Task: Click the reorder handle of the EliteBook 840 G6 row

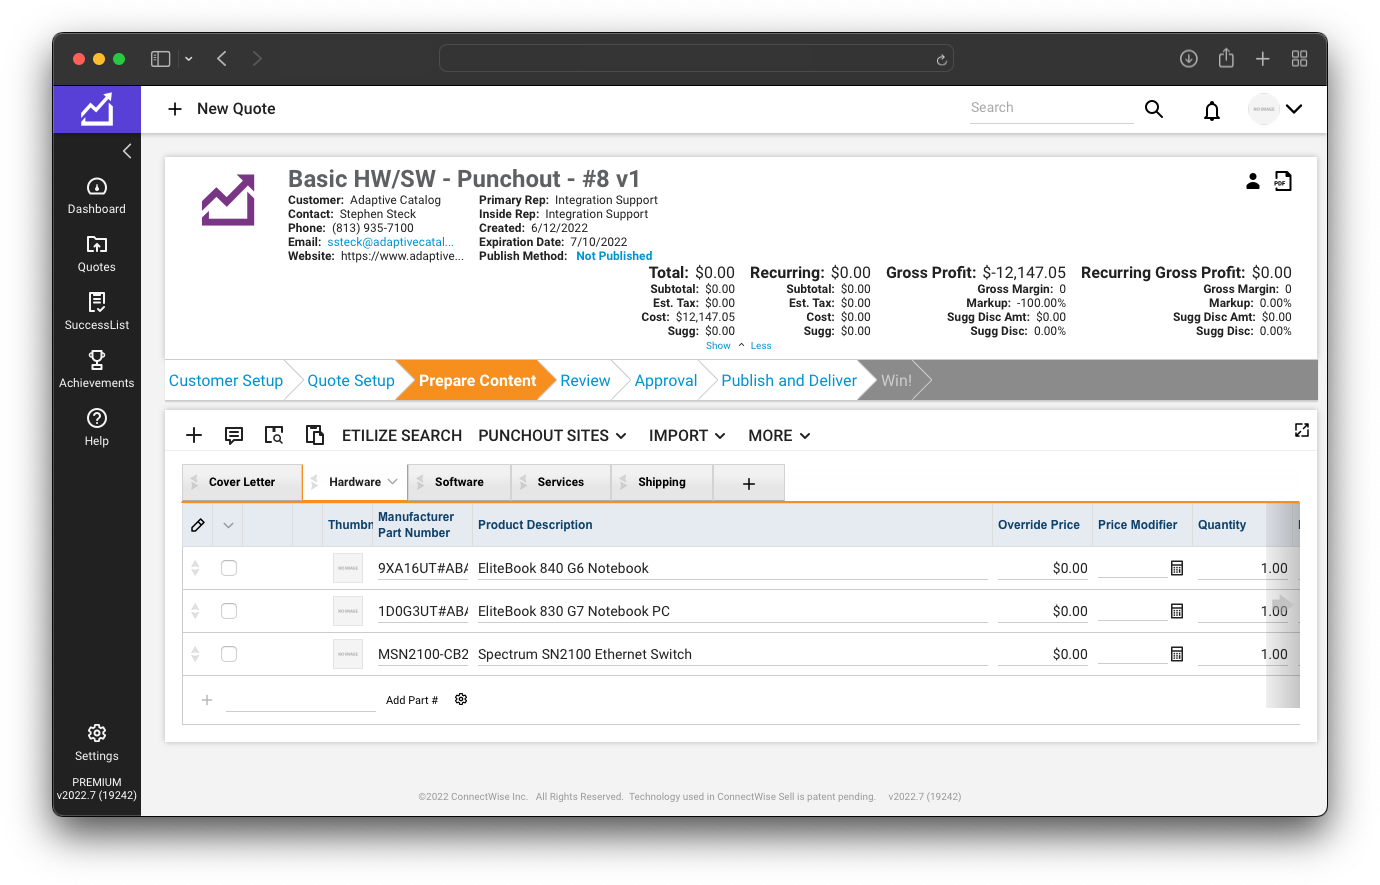Action: [x=195, y=568]
